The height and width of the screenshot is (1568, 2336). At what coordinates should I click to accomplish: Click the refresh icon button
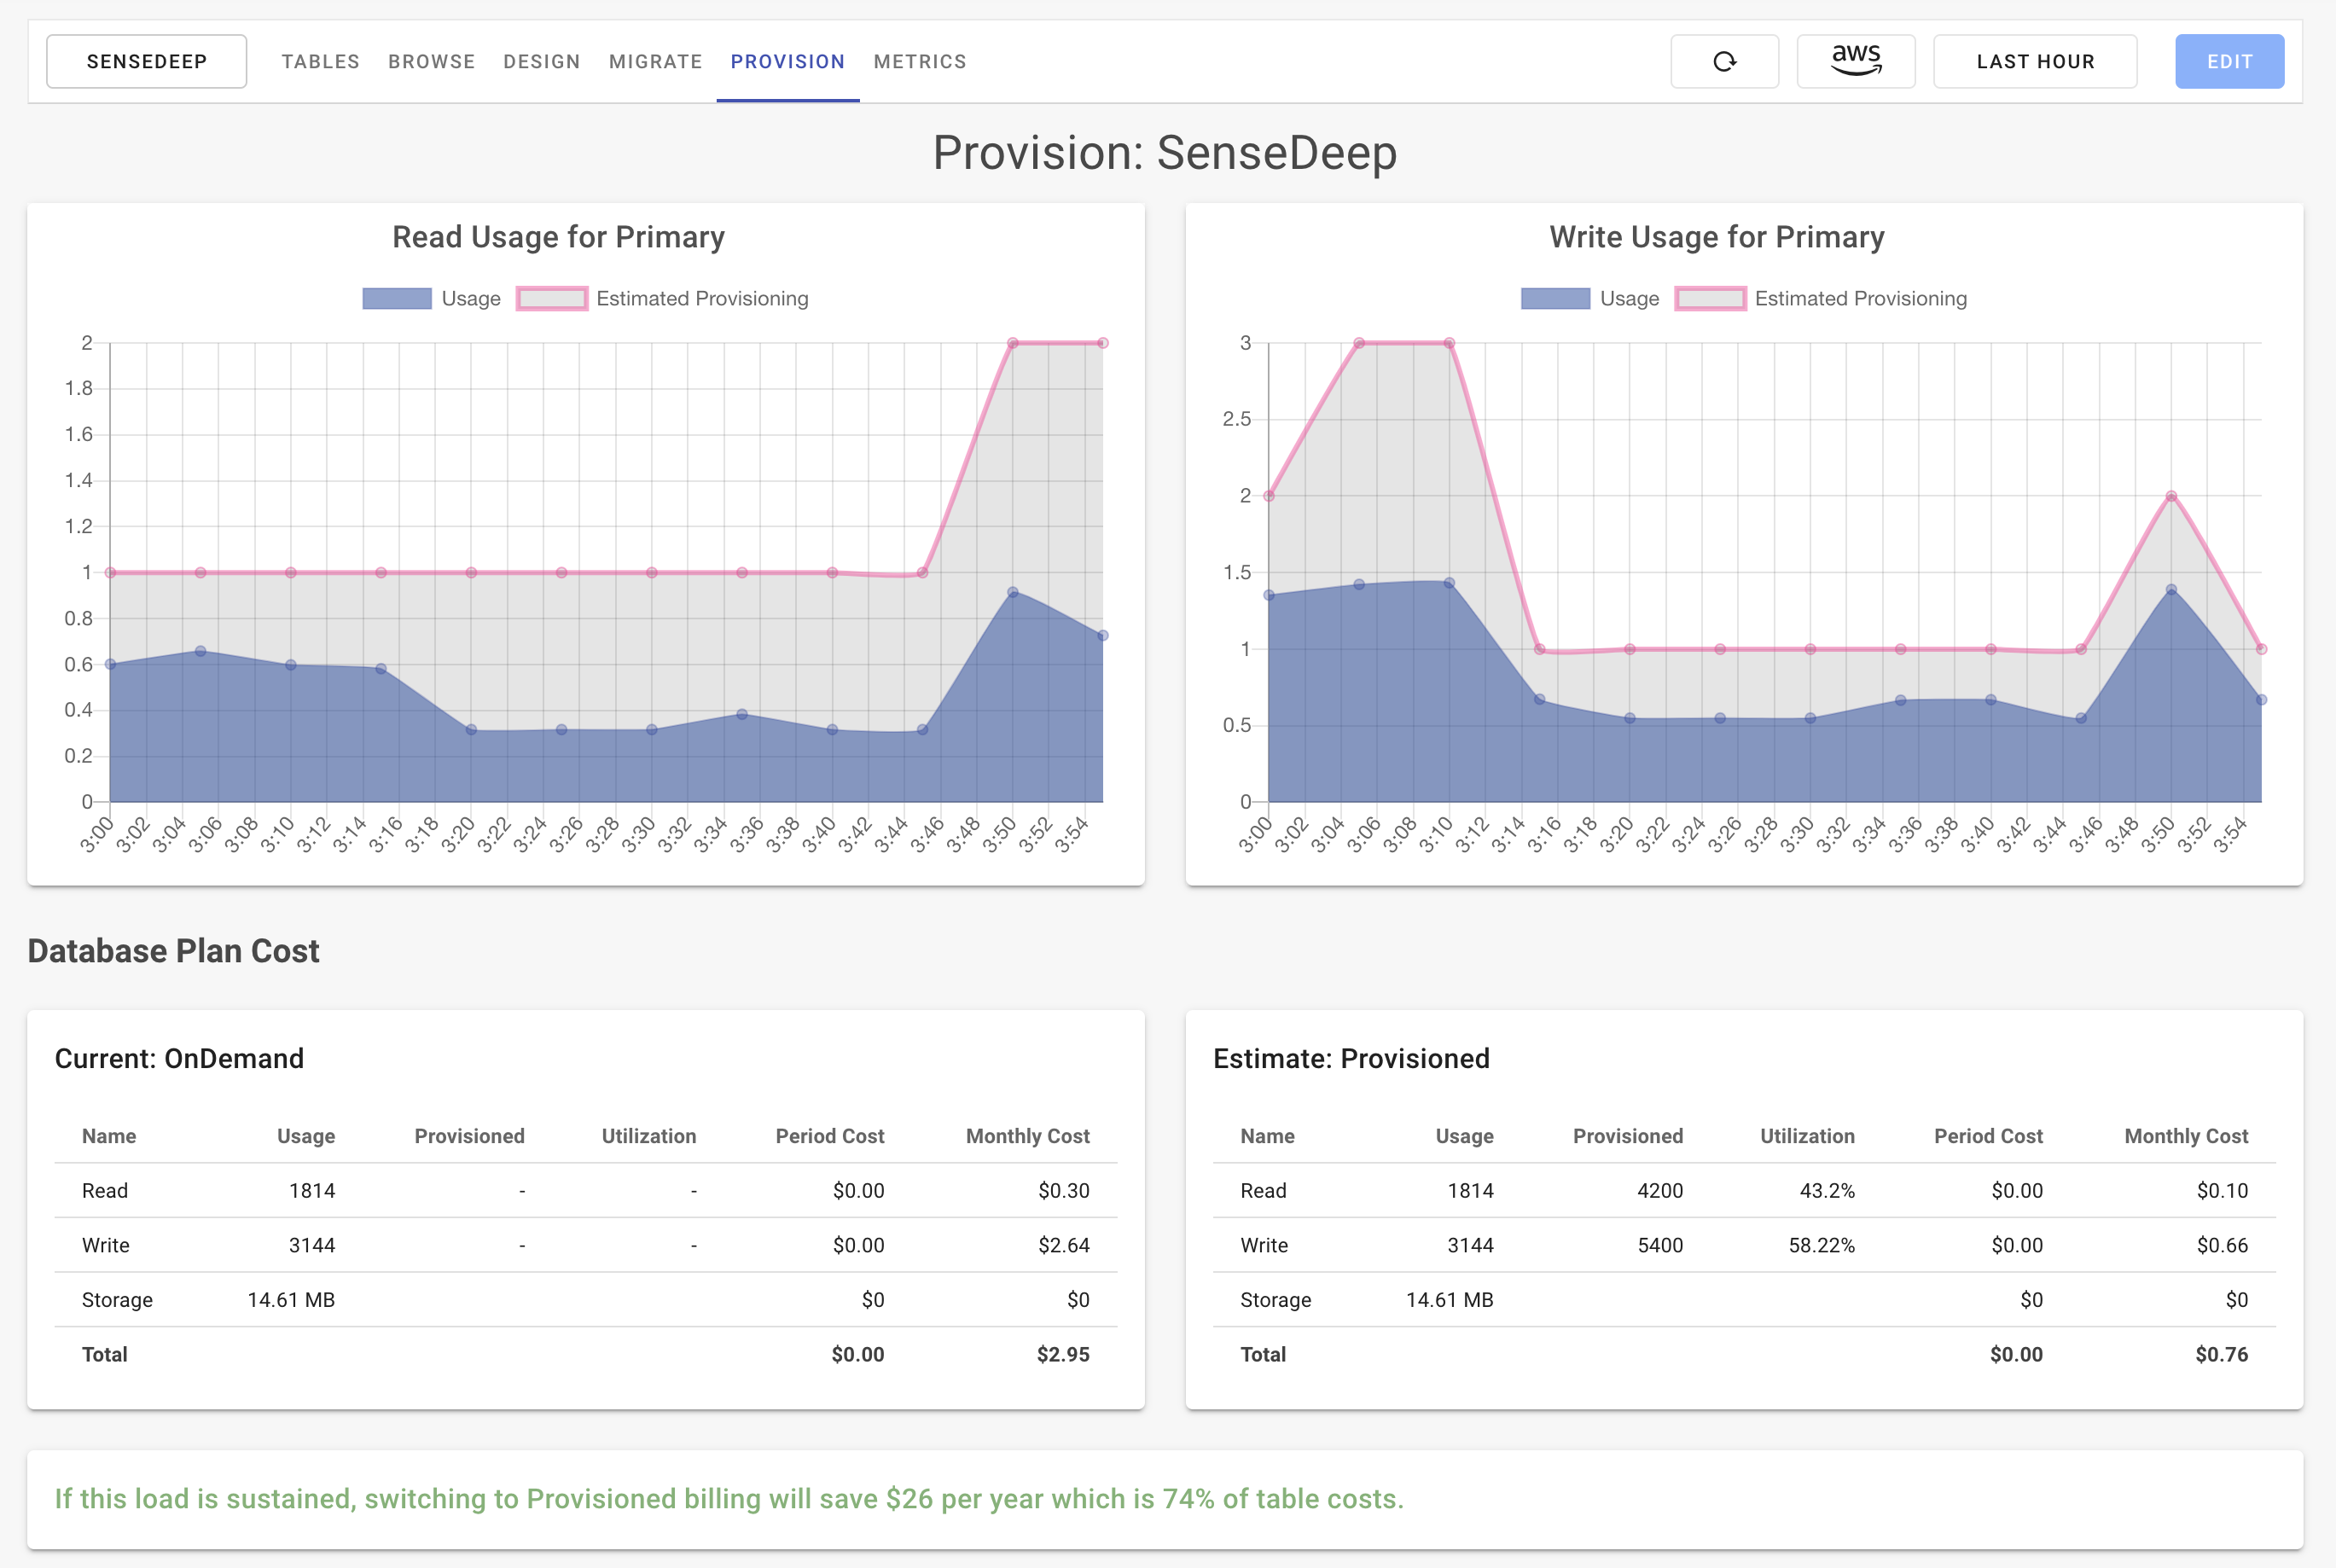(1724, 61)
